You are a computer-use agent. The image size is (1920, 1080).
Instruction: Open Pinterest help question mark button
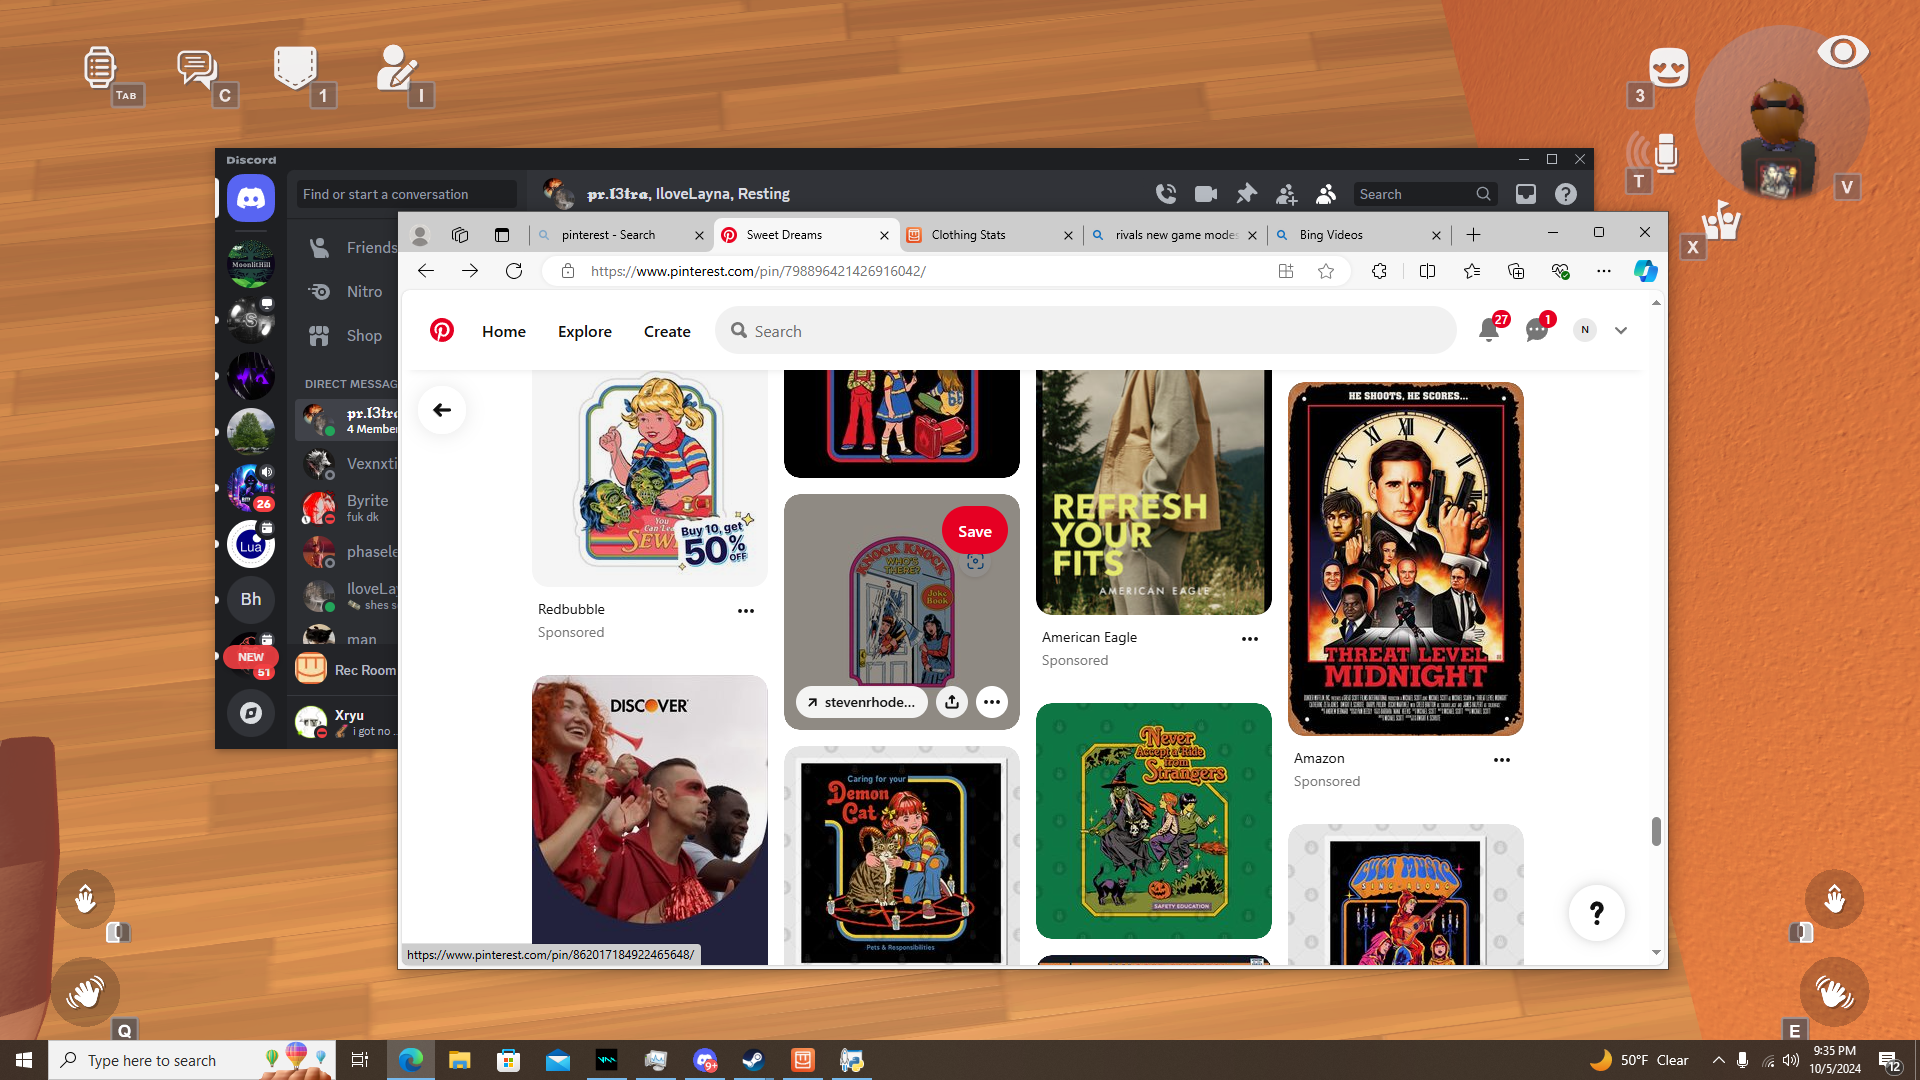point(1596,912)
